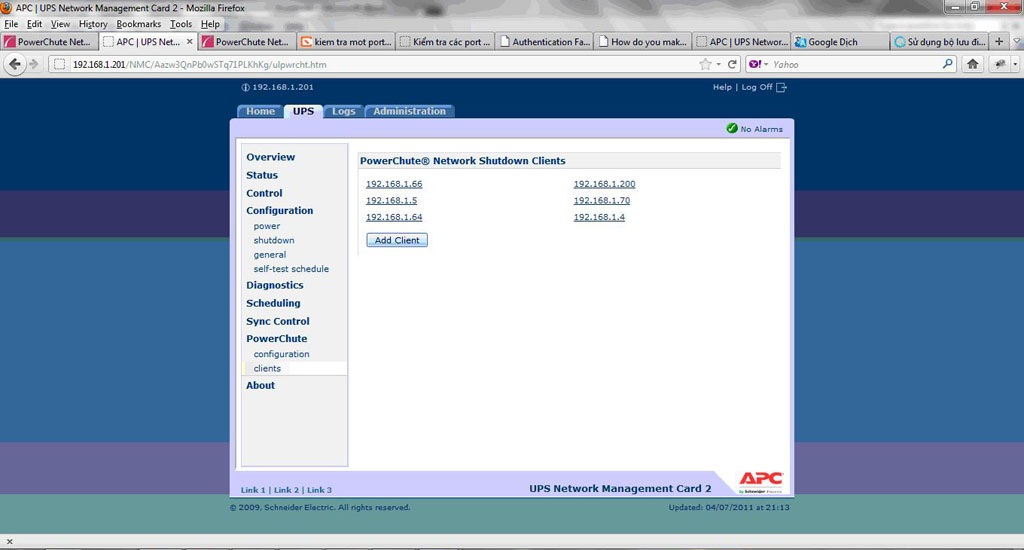Open the Diagnostics sidebar item
The height and width of the screenshot is (550, 1024).
point(274,285)
